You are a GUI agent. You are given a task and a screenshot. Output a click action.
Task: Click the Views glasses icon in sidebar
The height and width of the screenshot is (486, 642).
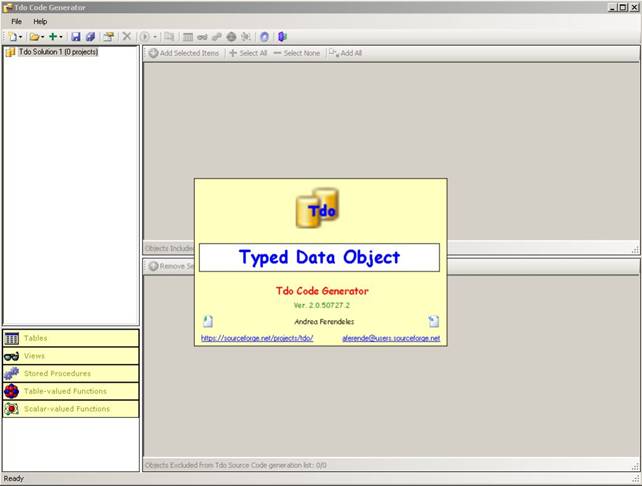(11, 356)
